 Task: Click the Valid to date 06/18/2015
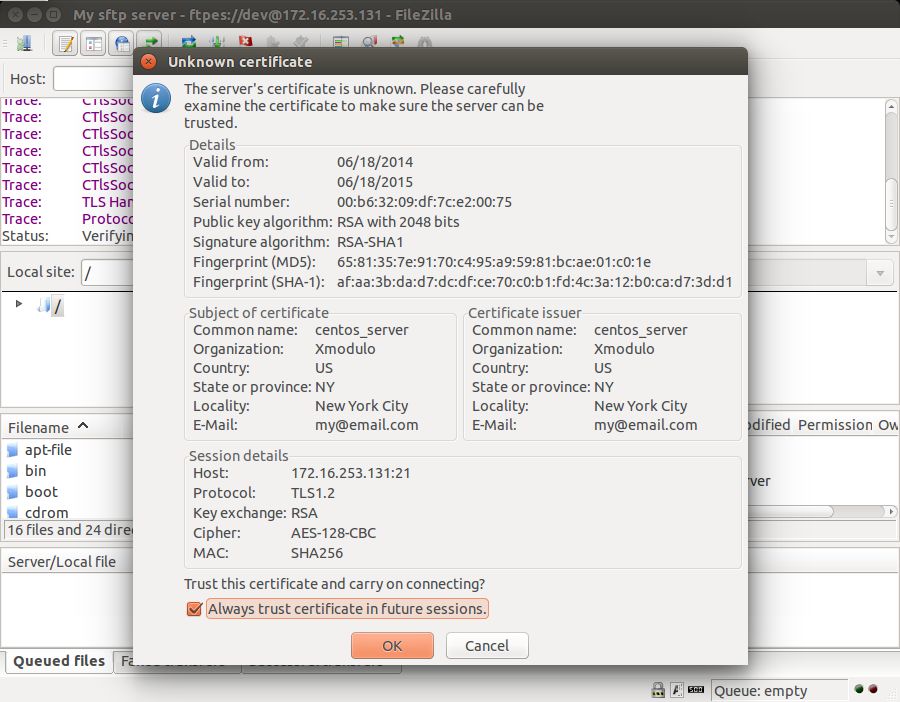[x=375, y=182]
